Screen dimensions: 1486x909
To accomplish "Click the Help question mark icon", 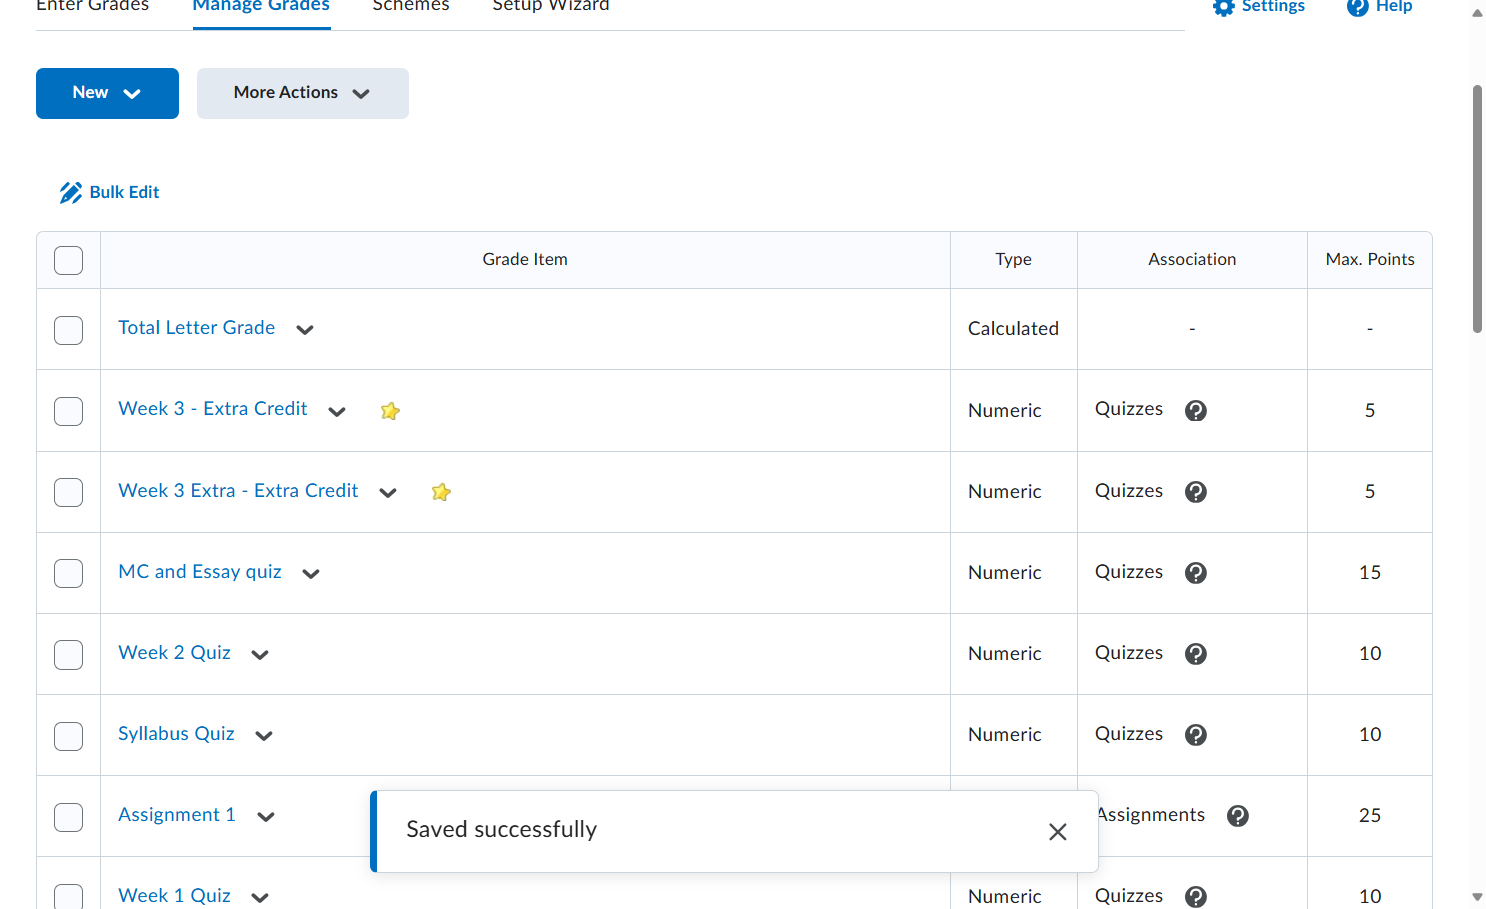I will [1357, 7].
